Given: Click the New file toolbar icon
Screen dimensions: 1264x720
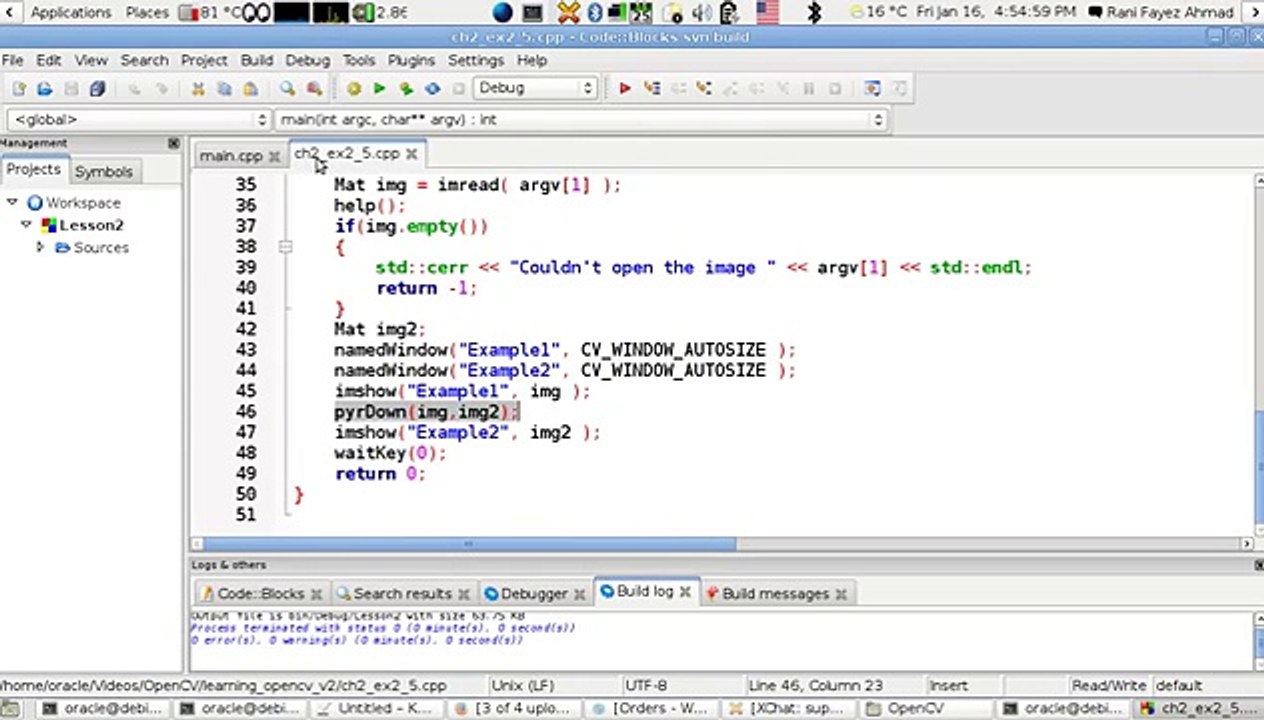Looking at the screenshot, I should tap(19, 89).
